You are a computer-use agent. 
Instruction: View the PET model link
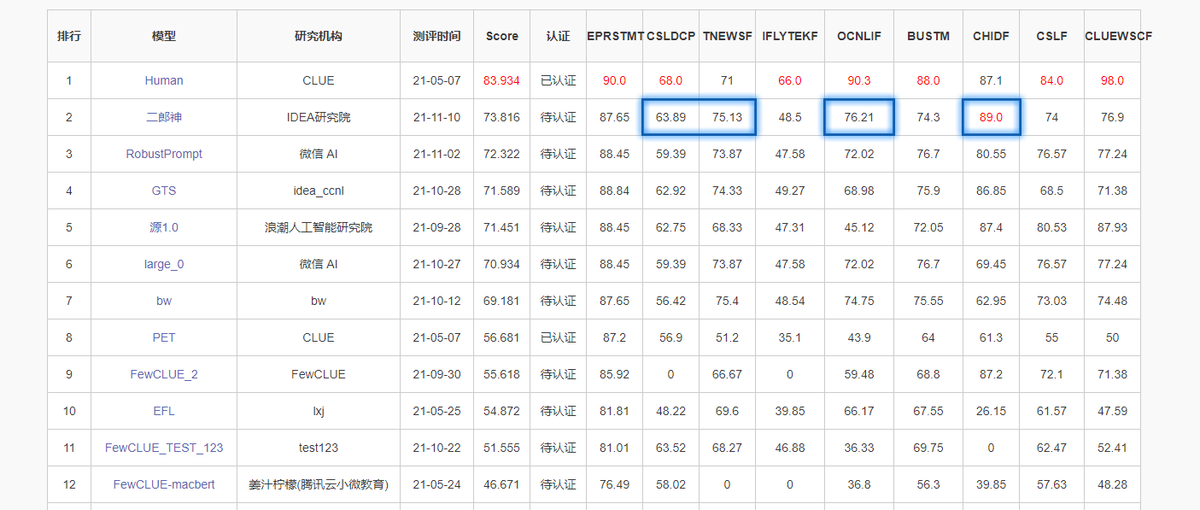(x=164, y=338)
